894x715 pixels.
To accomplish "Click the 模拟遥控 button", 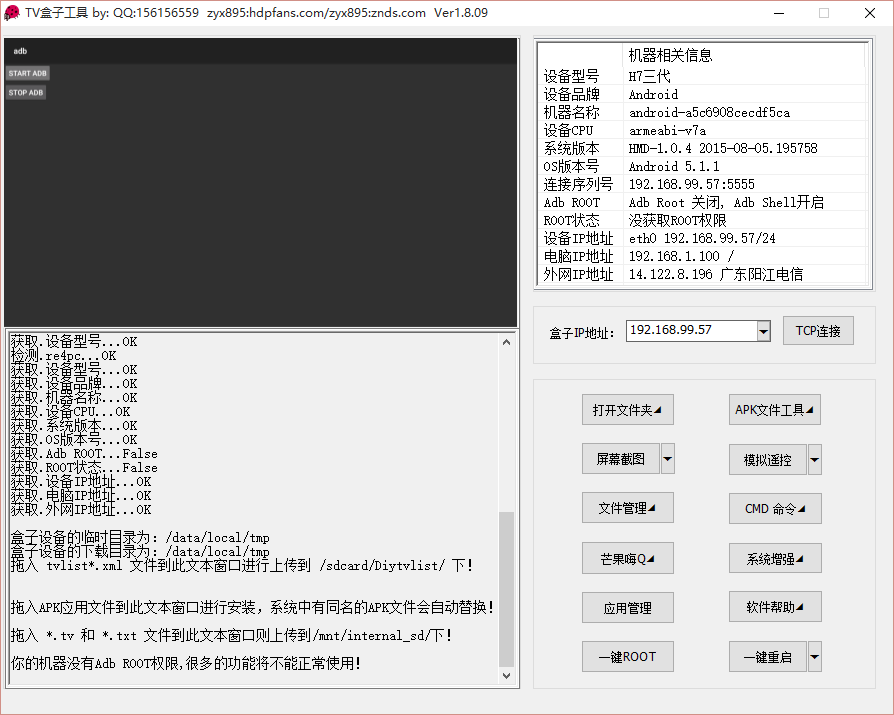I will click(x=767, y=460).
